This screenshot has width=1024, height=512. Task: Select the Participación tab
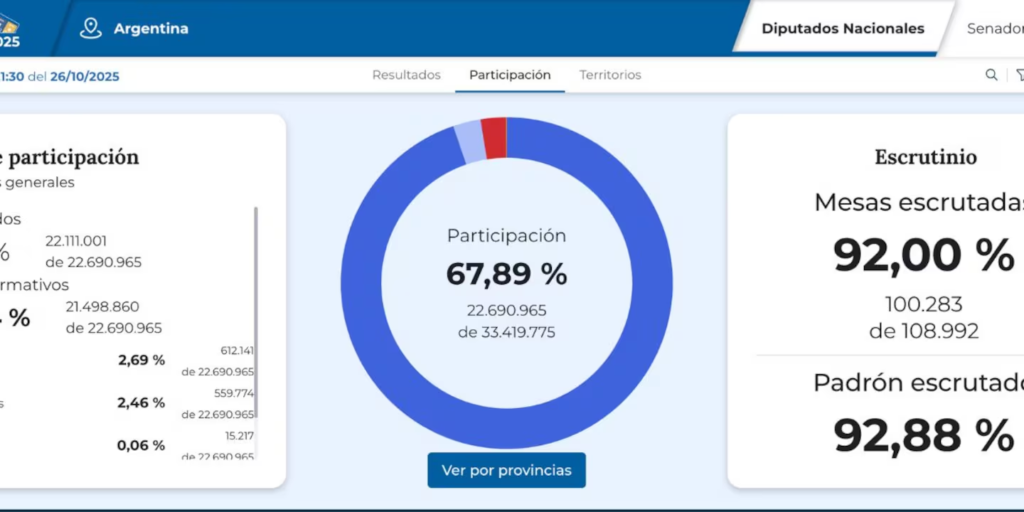510,75
